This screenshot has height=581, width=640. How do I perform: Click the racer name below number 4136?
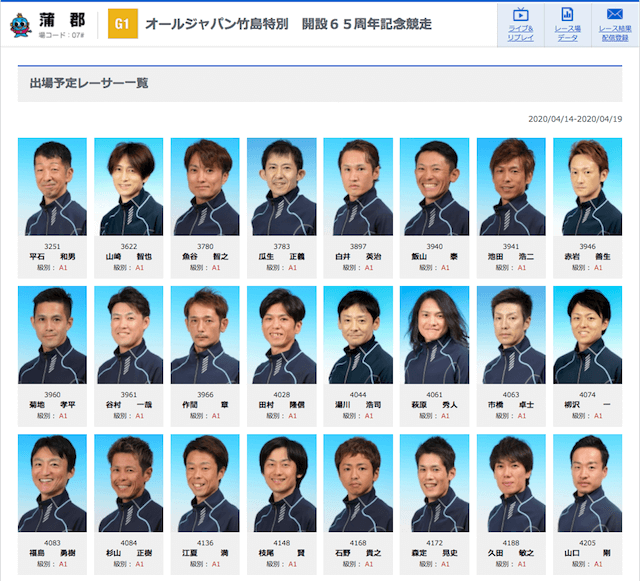click(x=205, y=553)
